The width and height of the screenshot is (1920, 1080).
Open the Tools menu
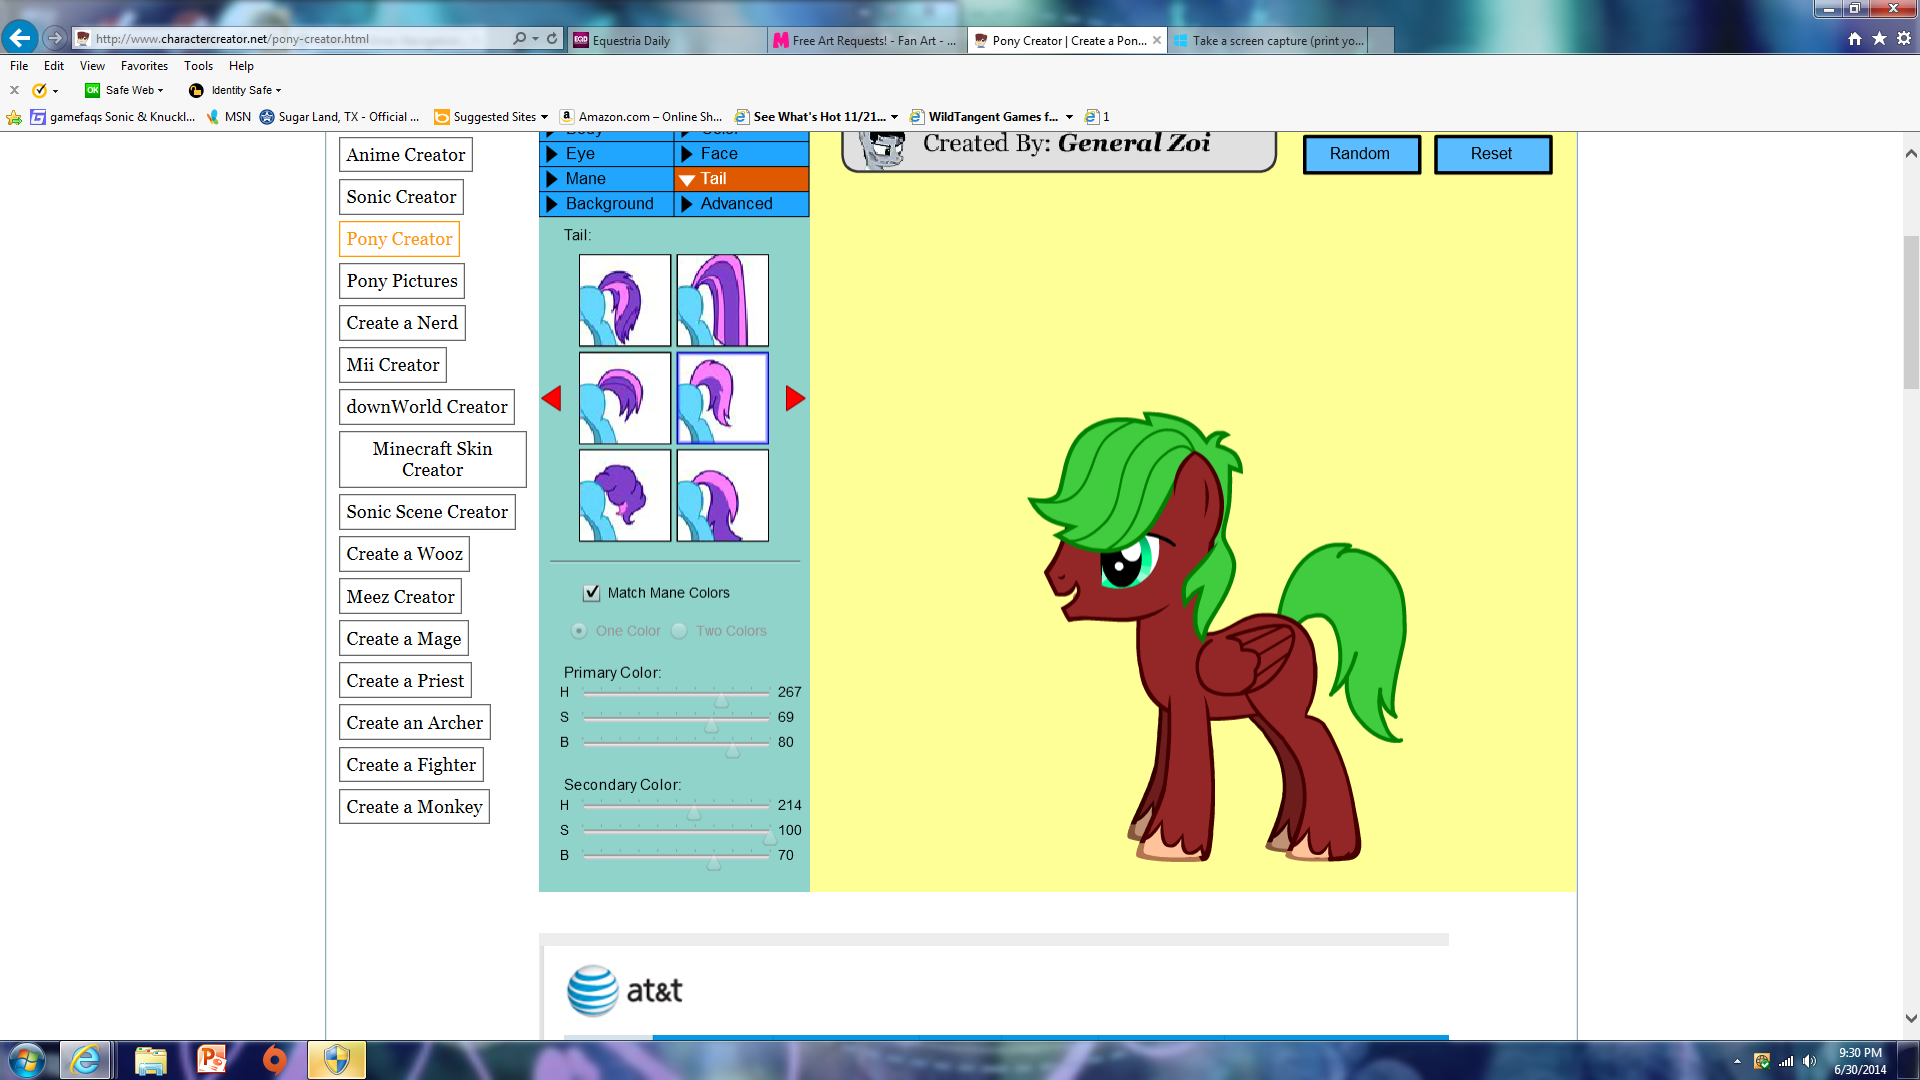[198, 66]
